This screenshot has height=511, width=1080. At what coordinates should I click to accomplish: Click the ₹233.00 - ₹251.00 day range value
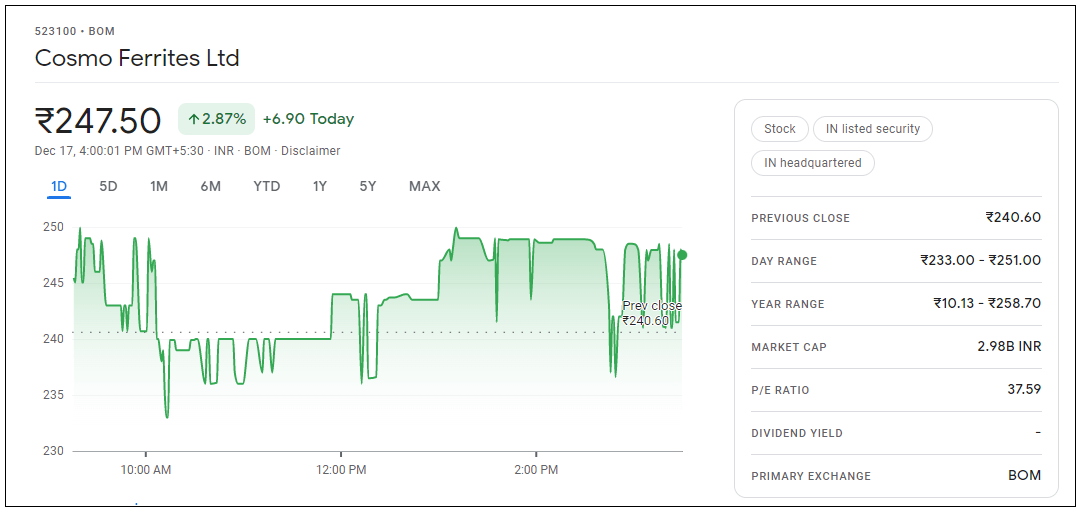[980, 260]
